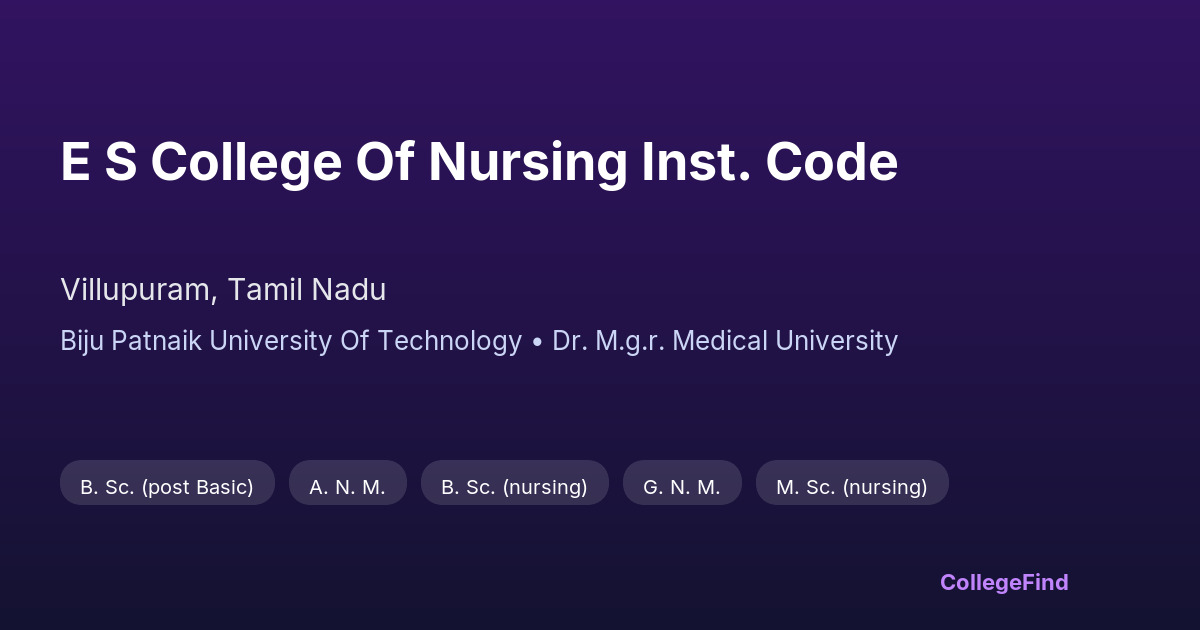Select the B. Sc. (post Basic) chip

[x=167, y=487]
